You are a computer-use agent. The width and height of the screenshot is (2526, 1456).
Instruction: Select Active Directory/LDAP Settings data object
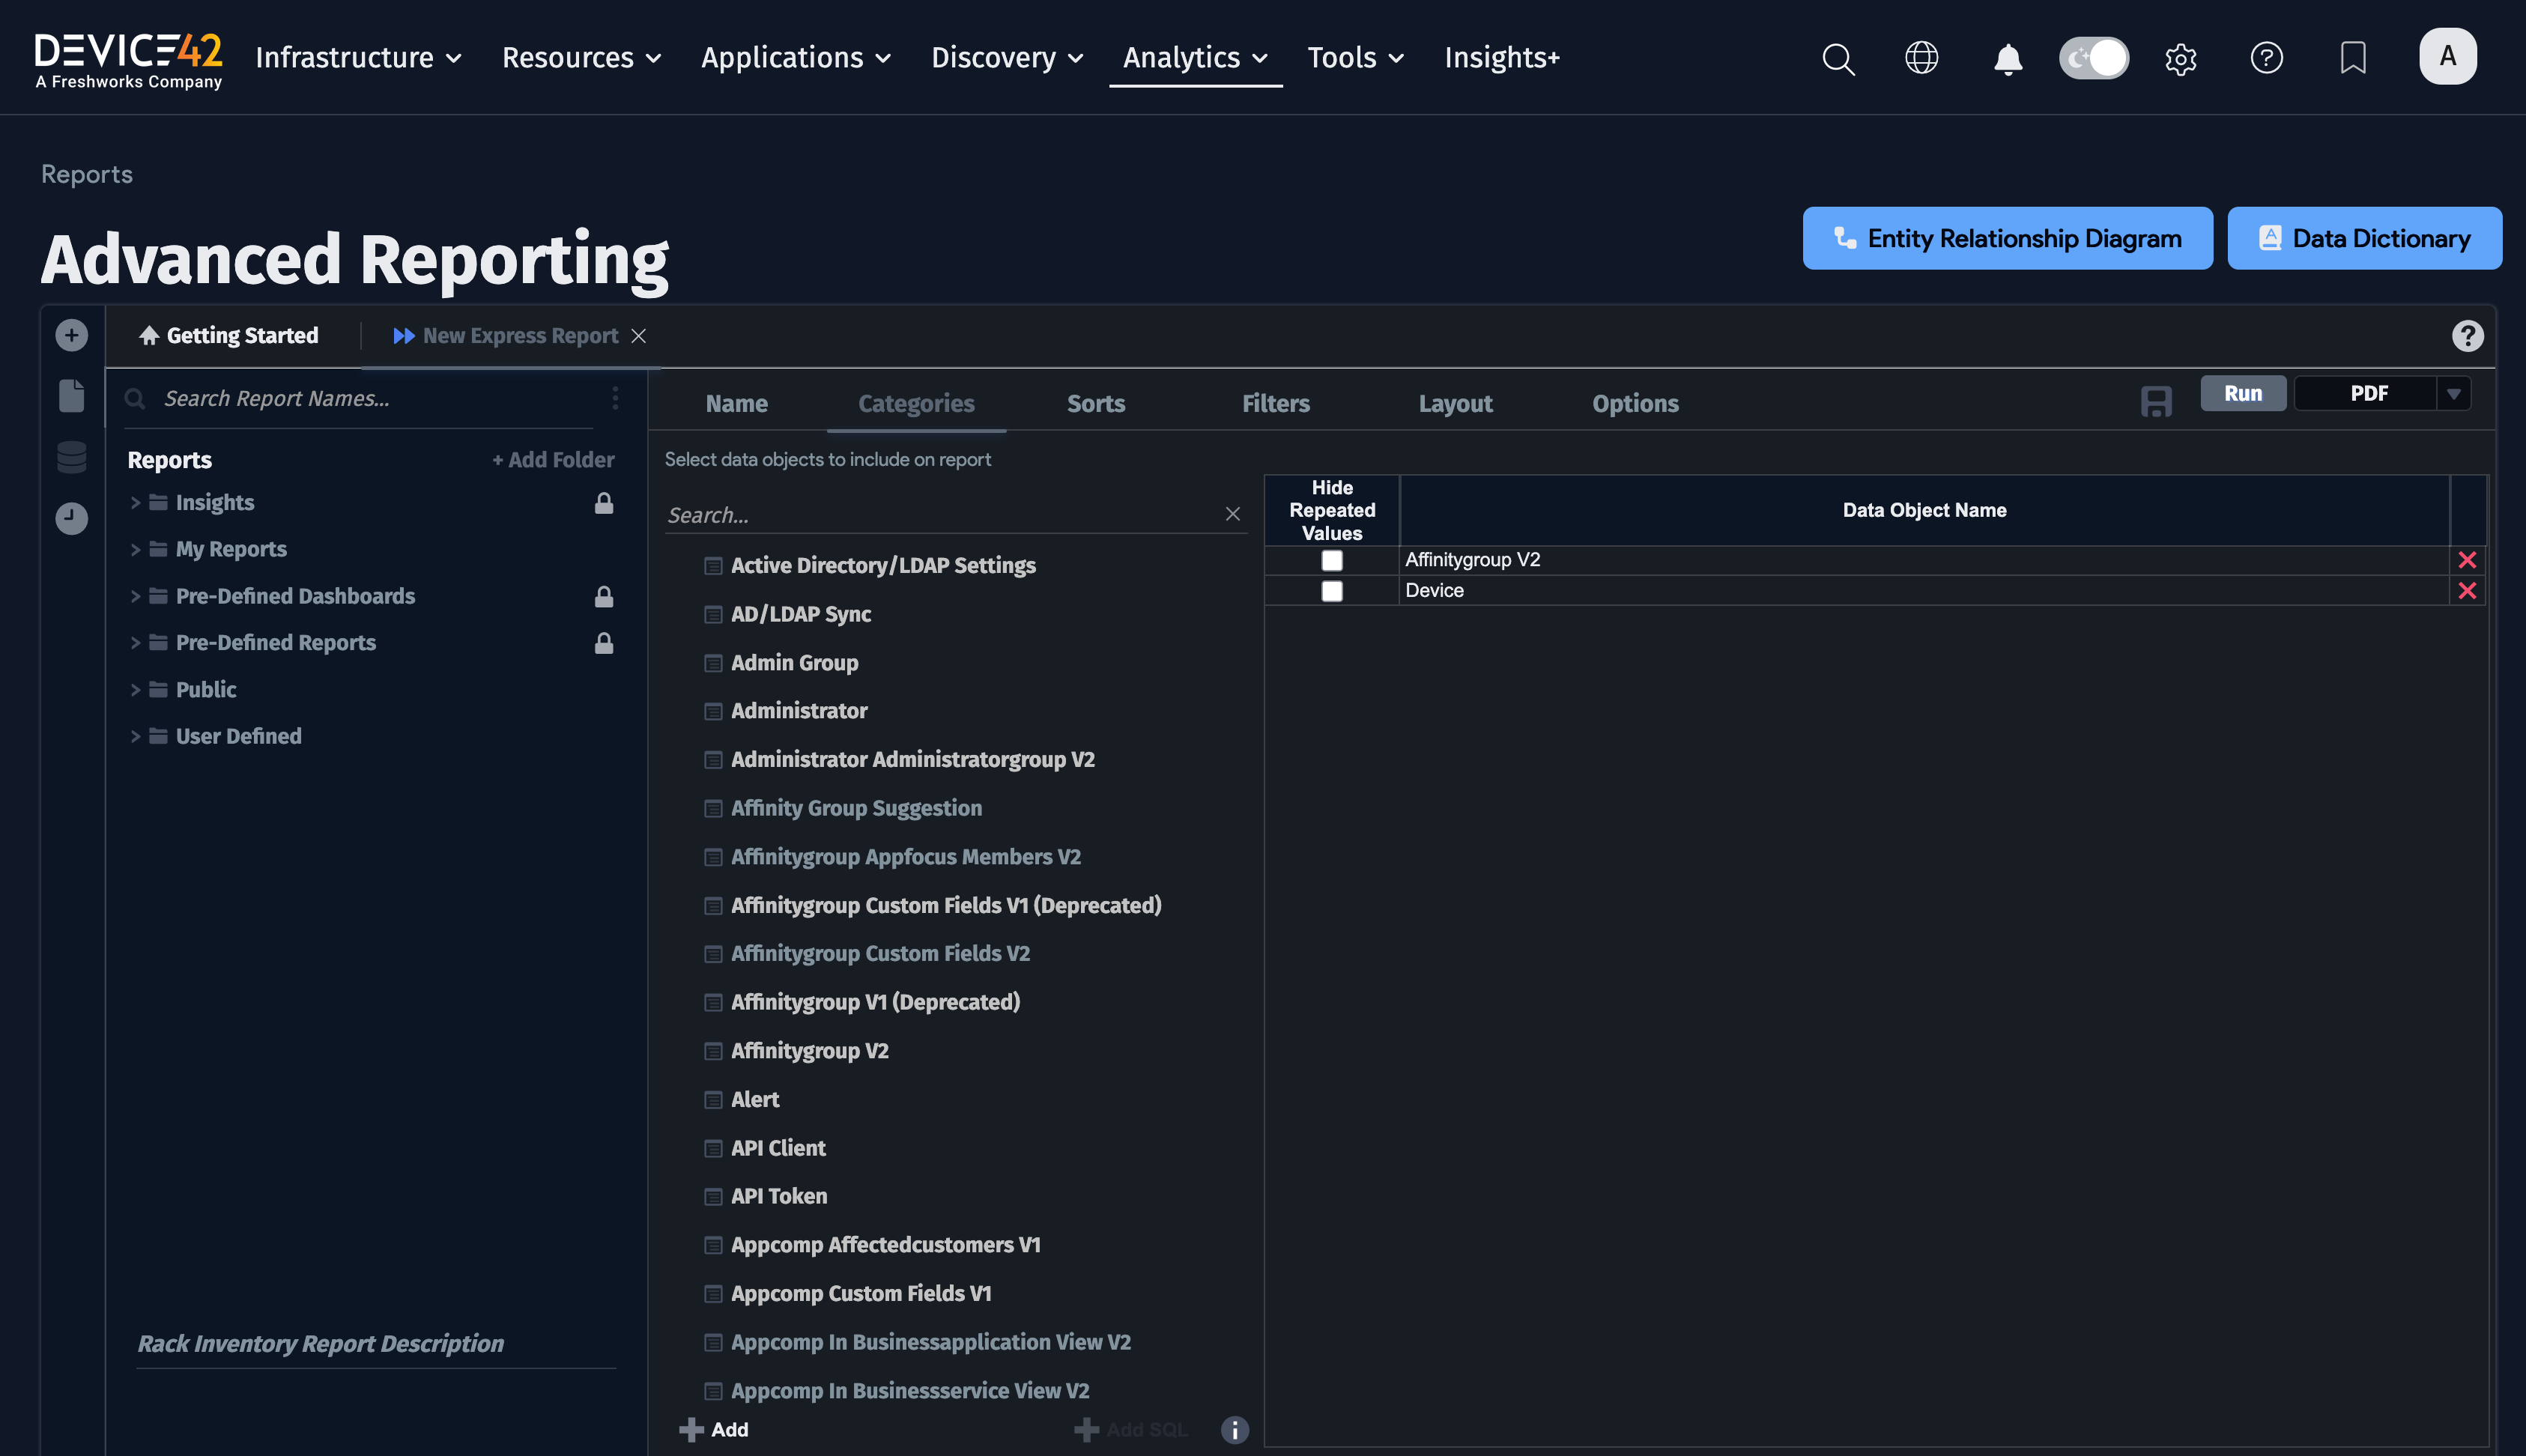point(883,565)
